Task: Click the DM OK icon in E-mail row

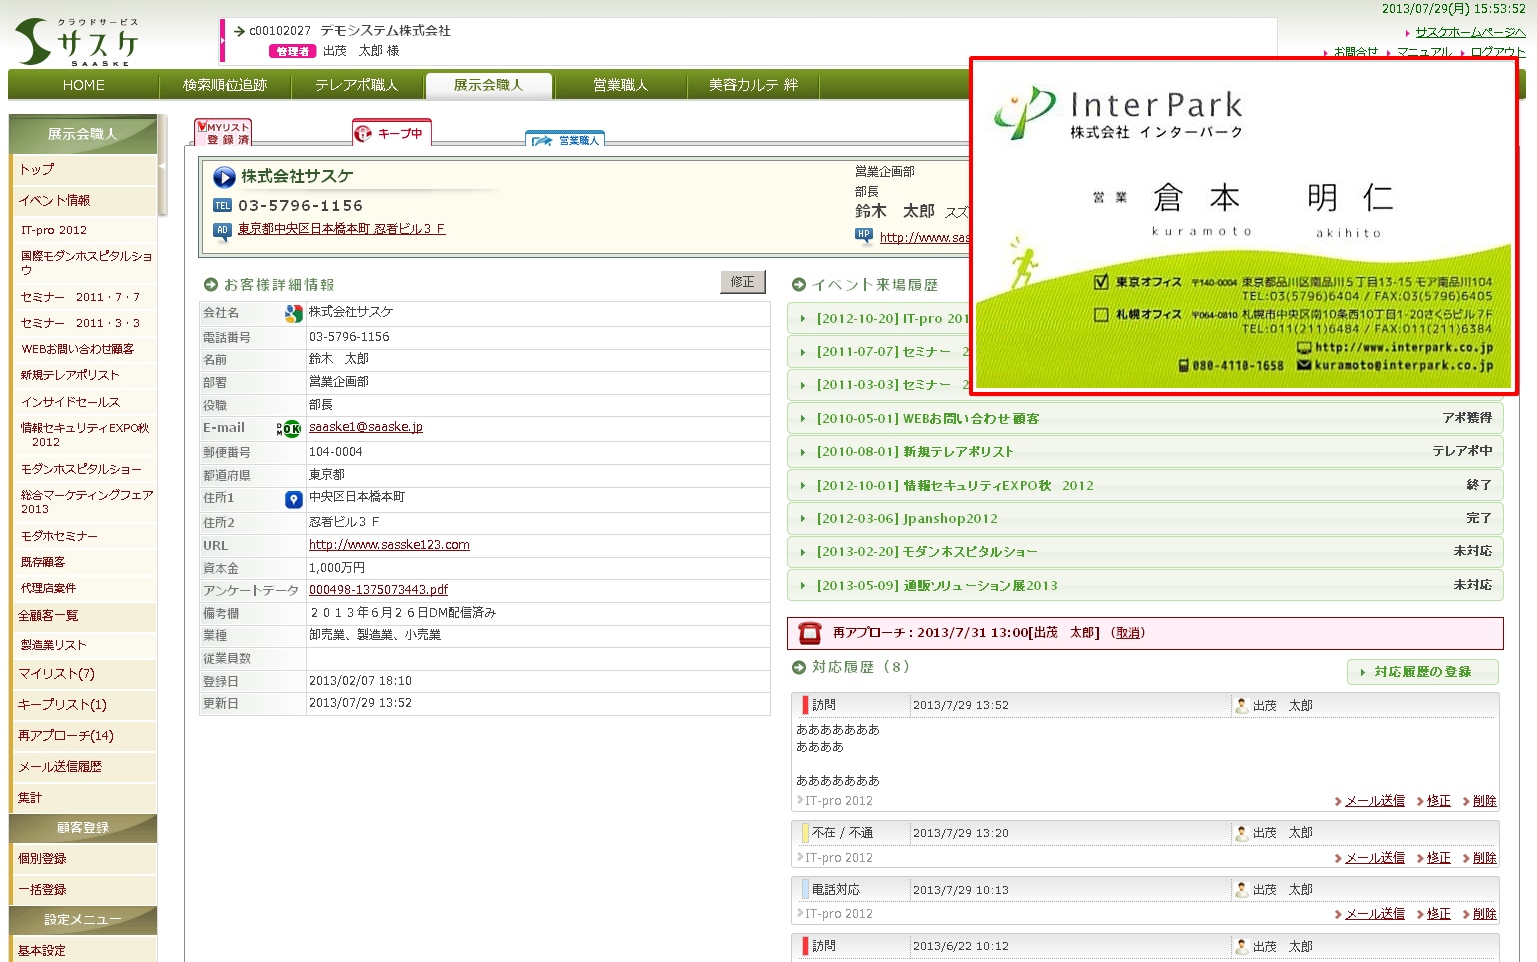Action: tap(289, 428)
